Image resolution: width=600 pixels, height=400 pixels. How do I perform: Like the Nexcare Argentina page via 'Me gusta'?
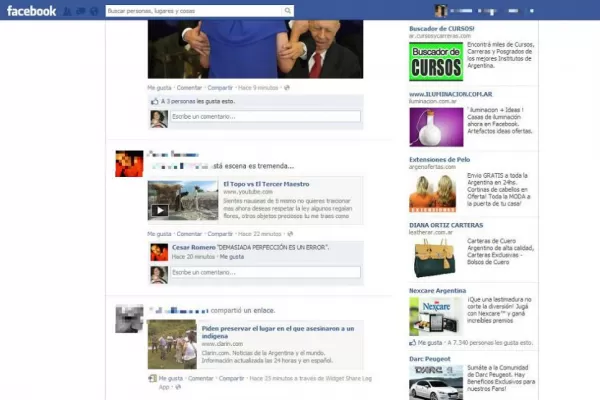[x=430, y=343]
